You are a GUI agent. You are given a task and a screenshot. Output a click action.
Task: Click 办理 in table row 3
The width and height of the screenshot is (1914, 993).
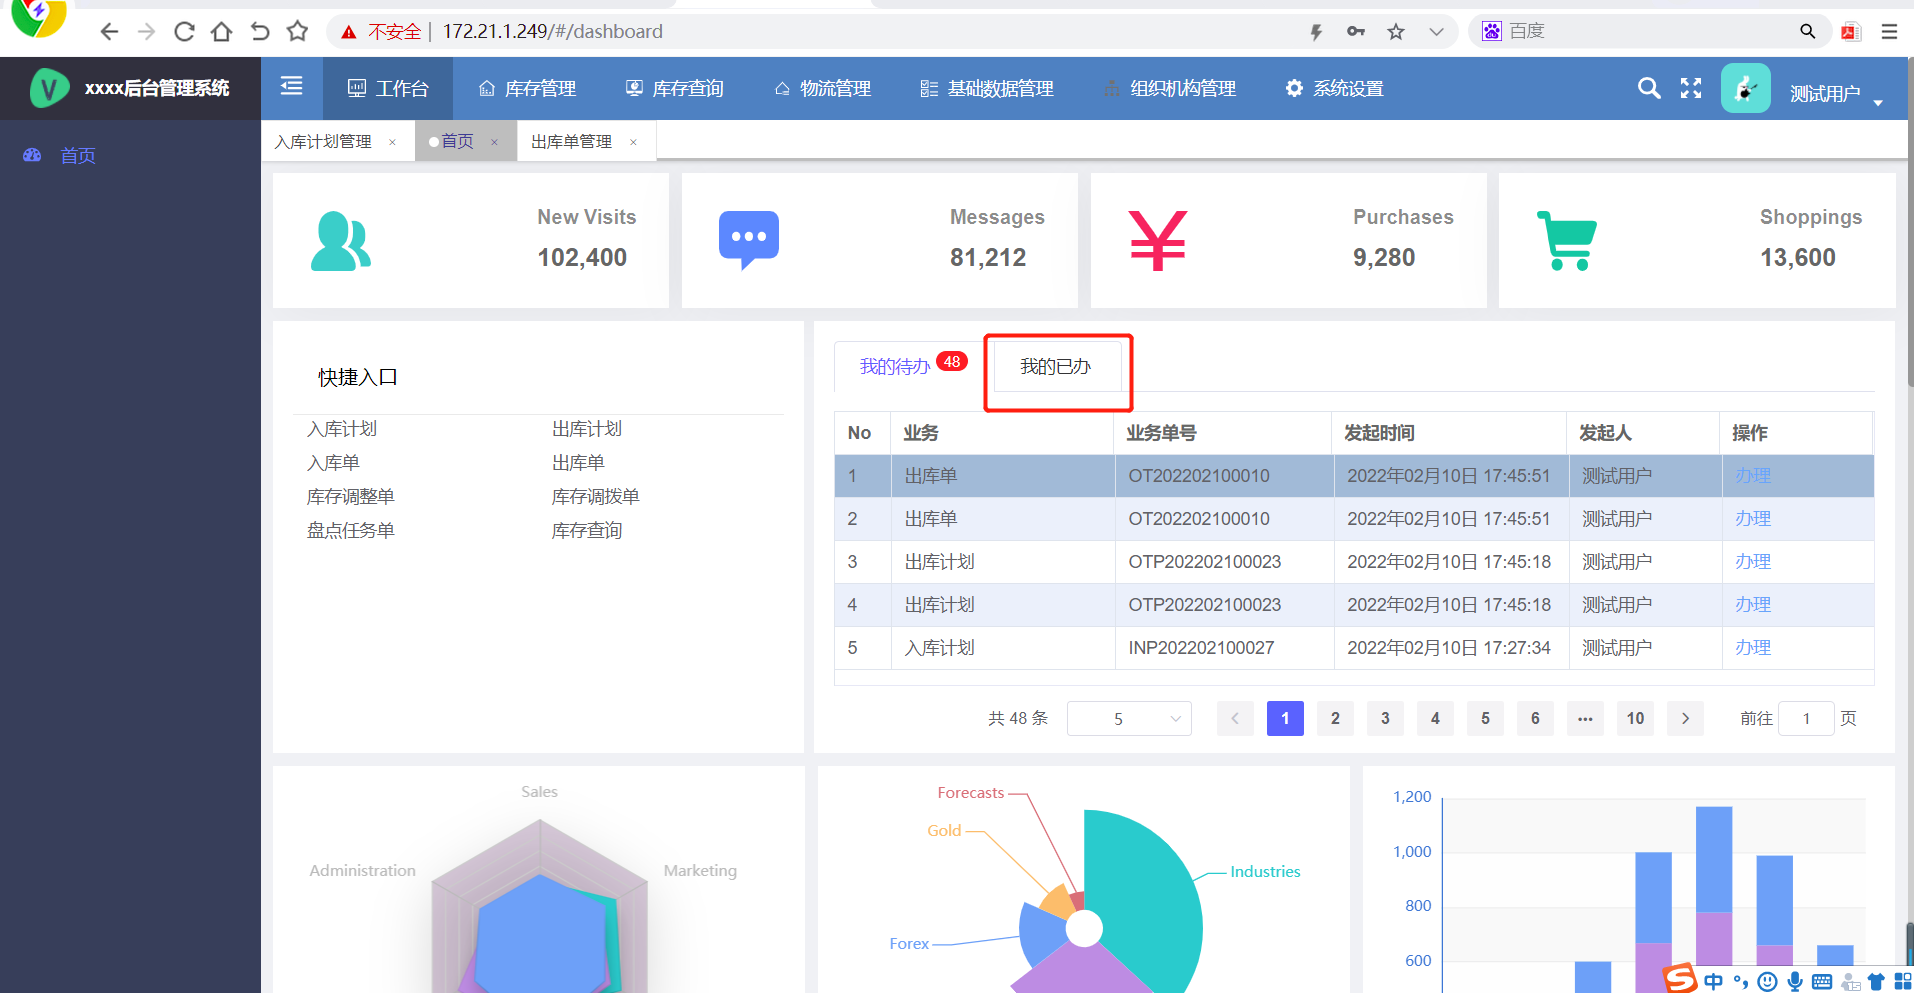(x=1753, y=562)
